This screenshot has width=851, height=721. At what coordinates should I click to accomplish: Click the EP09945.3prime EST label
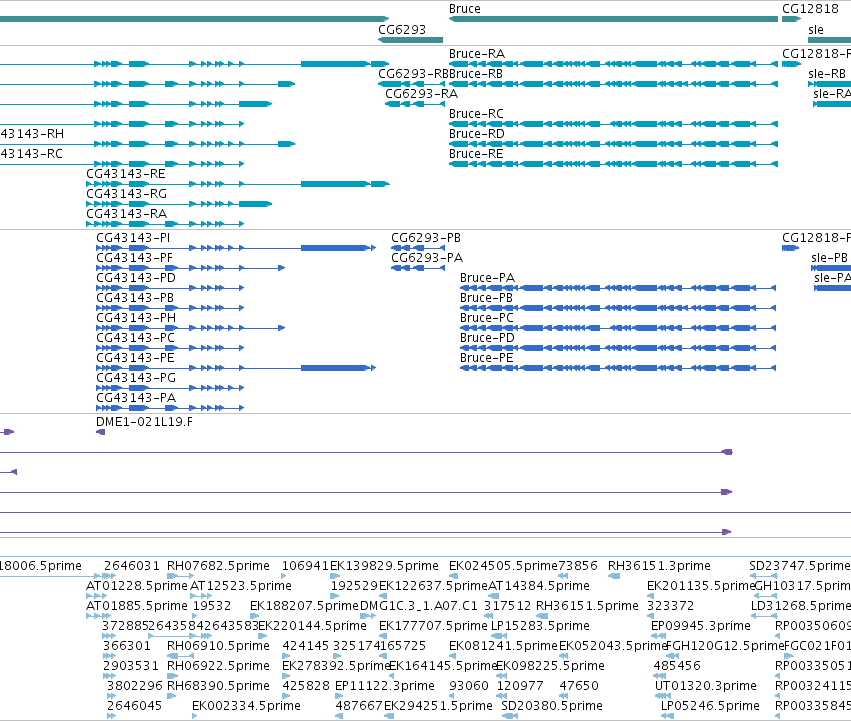point(701,626)
